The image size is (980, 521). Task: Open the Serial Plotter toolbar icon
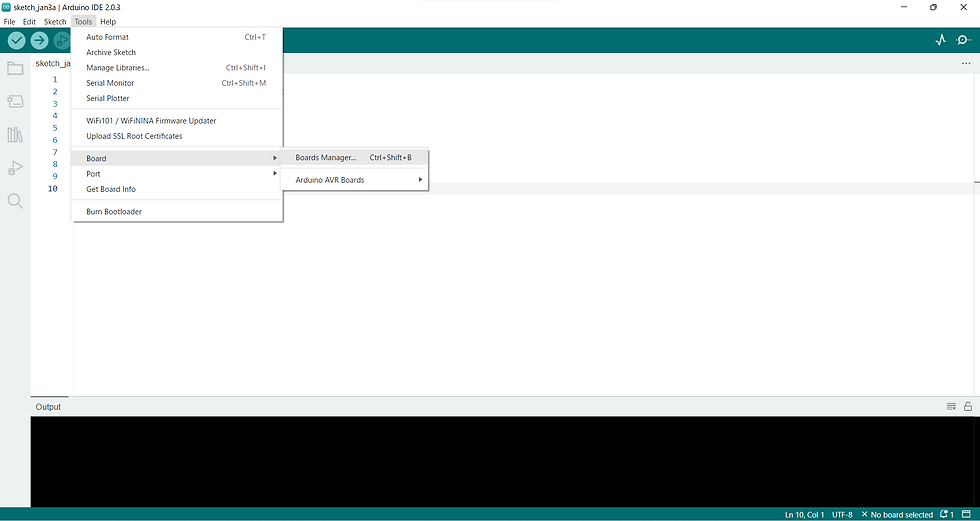pos(941,41)
